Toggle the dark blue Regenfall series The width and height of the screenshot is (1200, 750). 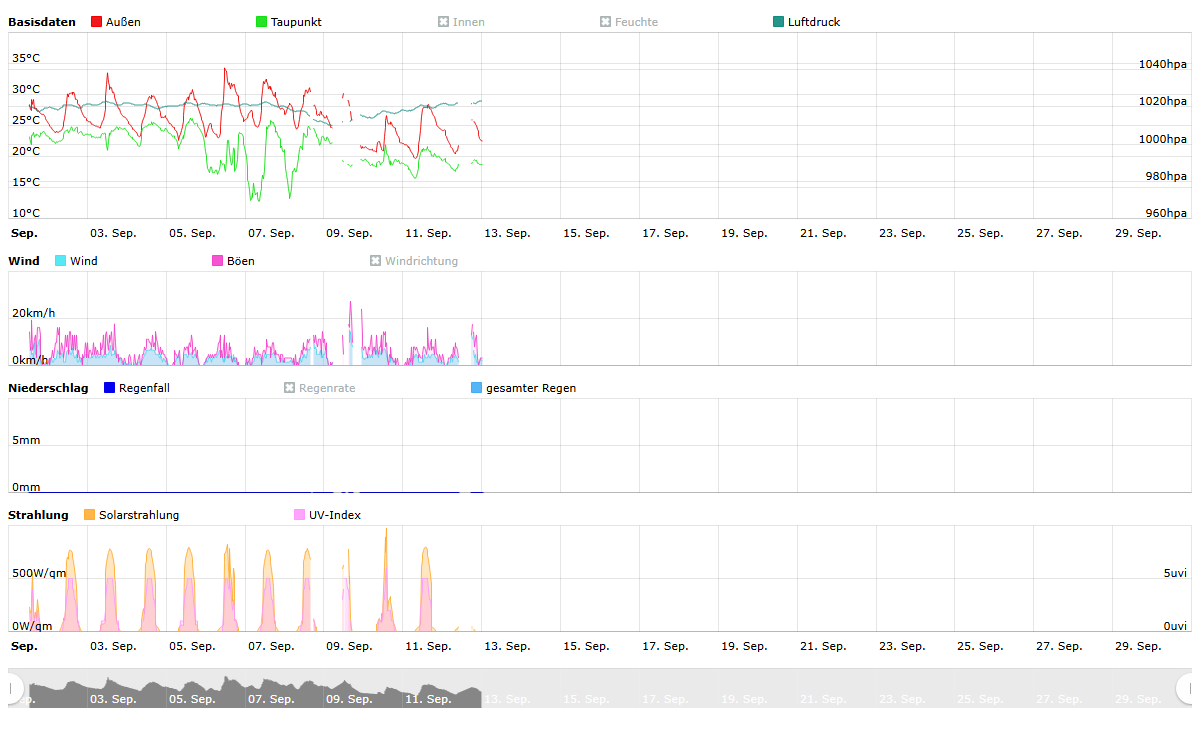pos(137,388)
